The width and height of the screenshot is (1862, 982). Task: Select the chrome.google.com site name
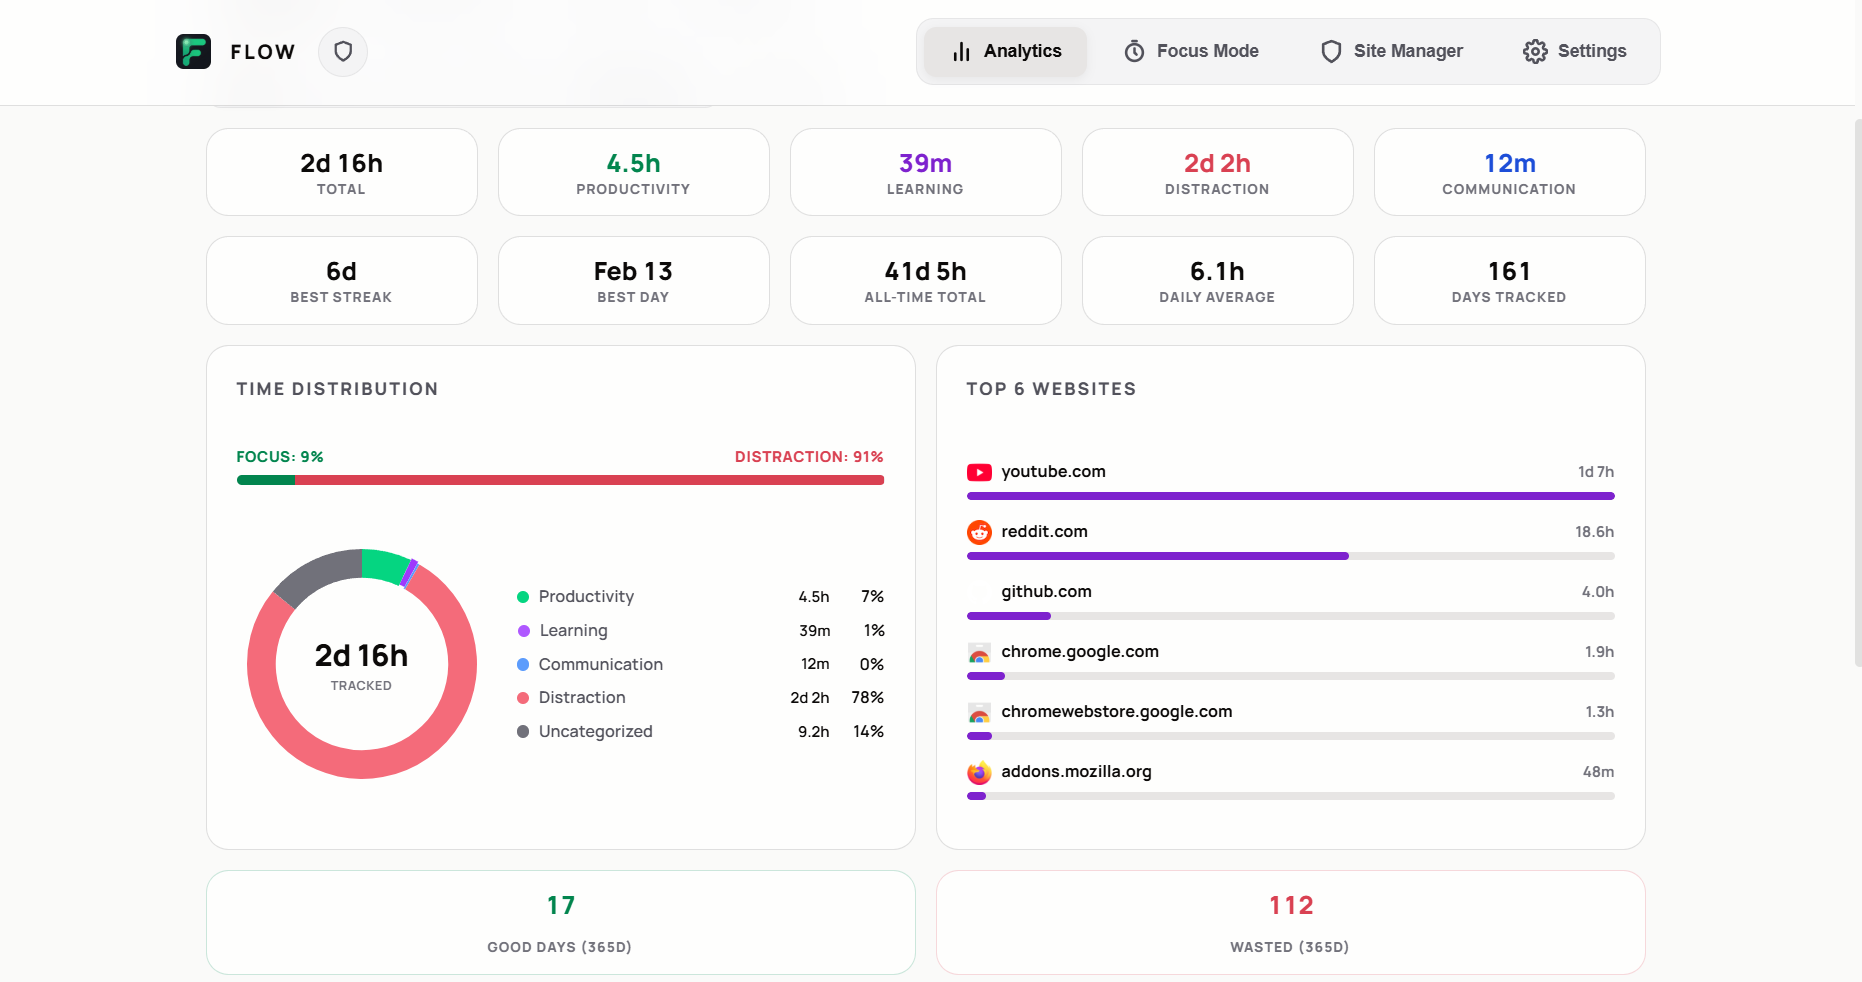point(1080,652)
